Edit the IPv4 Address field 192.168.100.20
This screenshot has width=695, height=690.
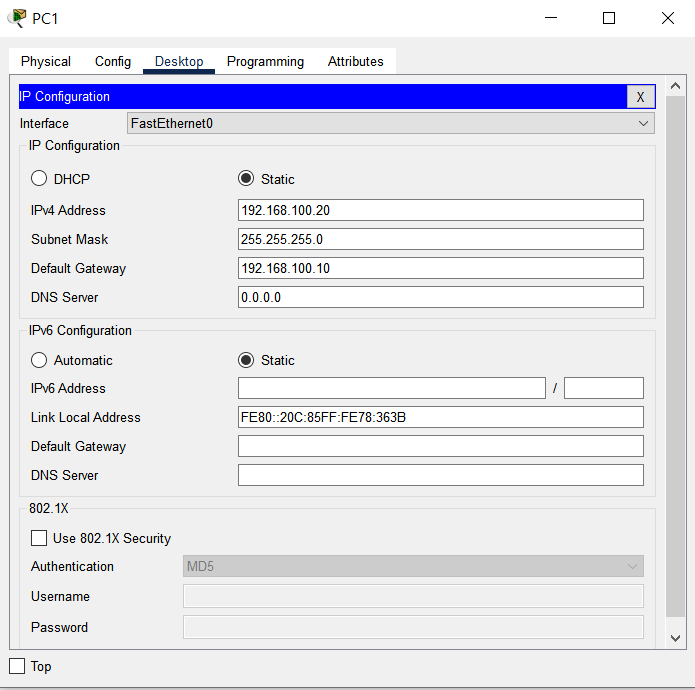(441, 210)
